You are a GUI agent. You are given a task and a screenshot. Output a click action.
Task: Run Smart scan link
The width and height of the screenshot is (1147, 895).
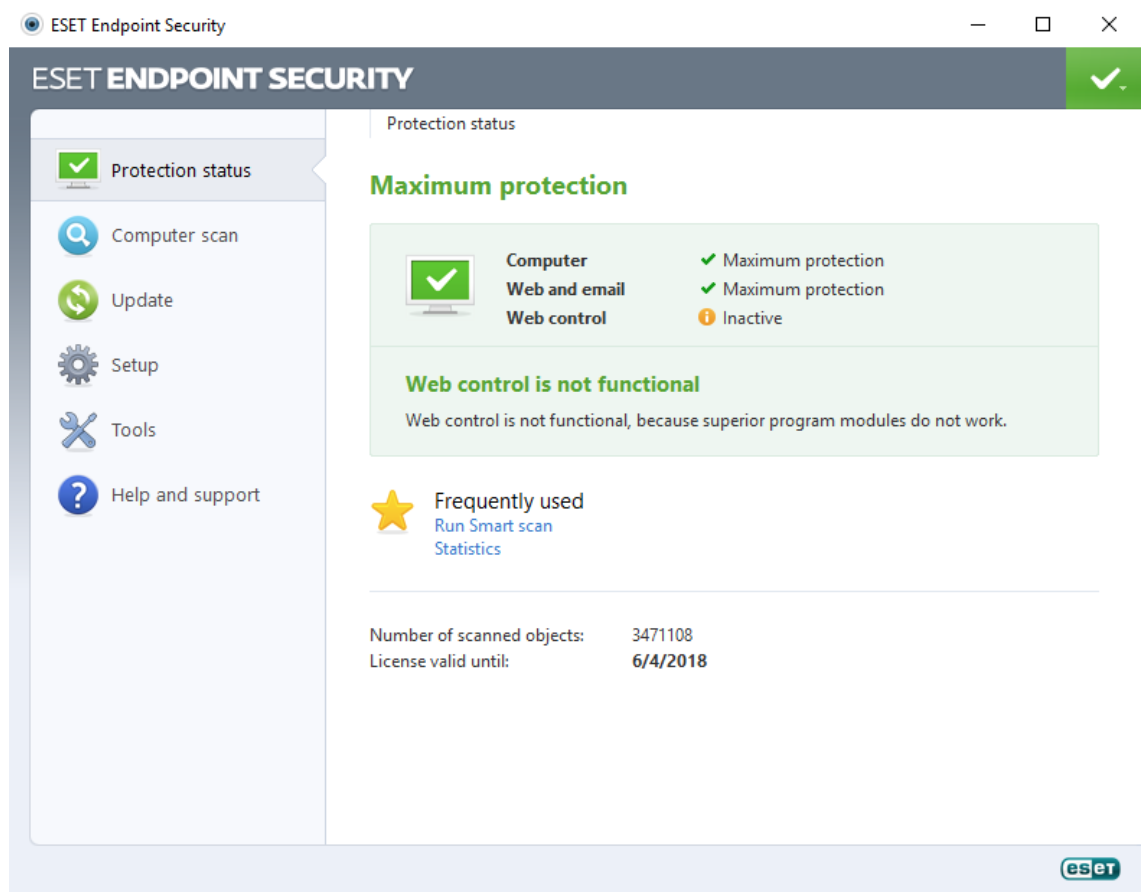pos(493,526)
